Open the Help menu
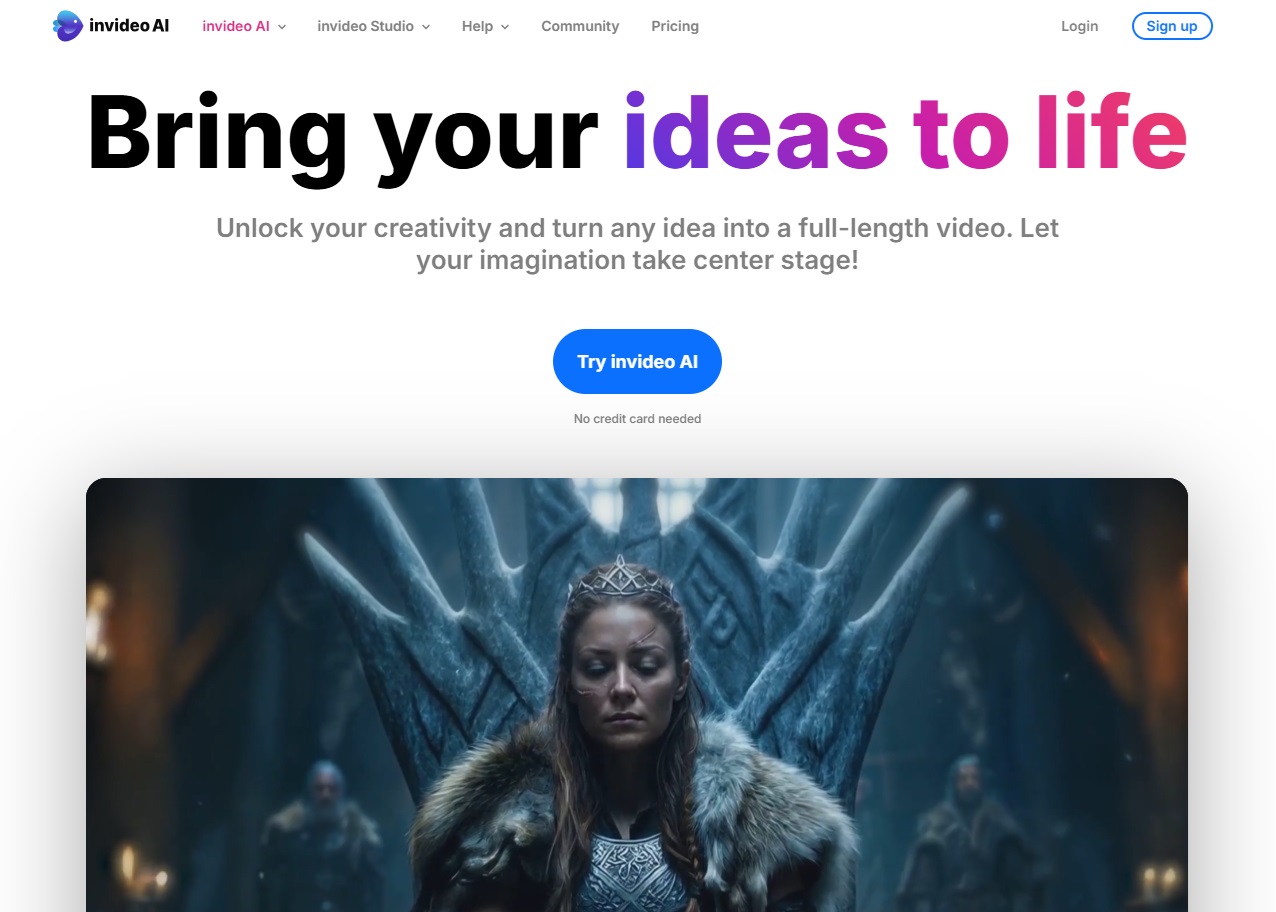Screen dimensions: 1276x912 coord(477,26)
